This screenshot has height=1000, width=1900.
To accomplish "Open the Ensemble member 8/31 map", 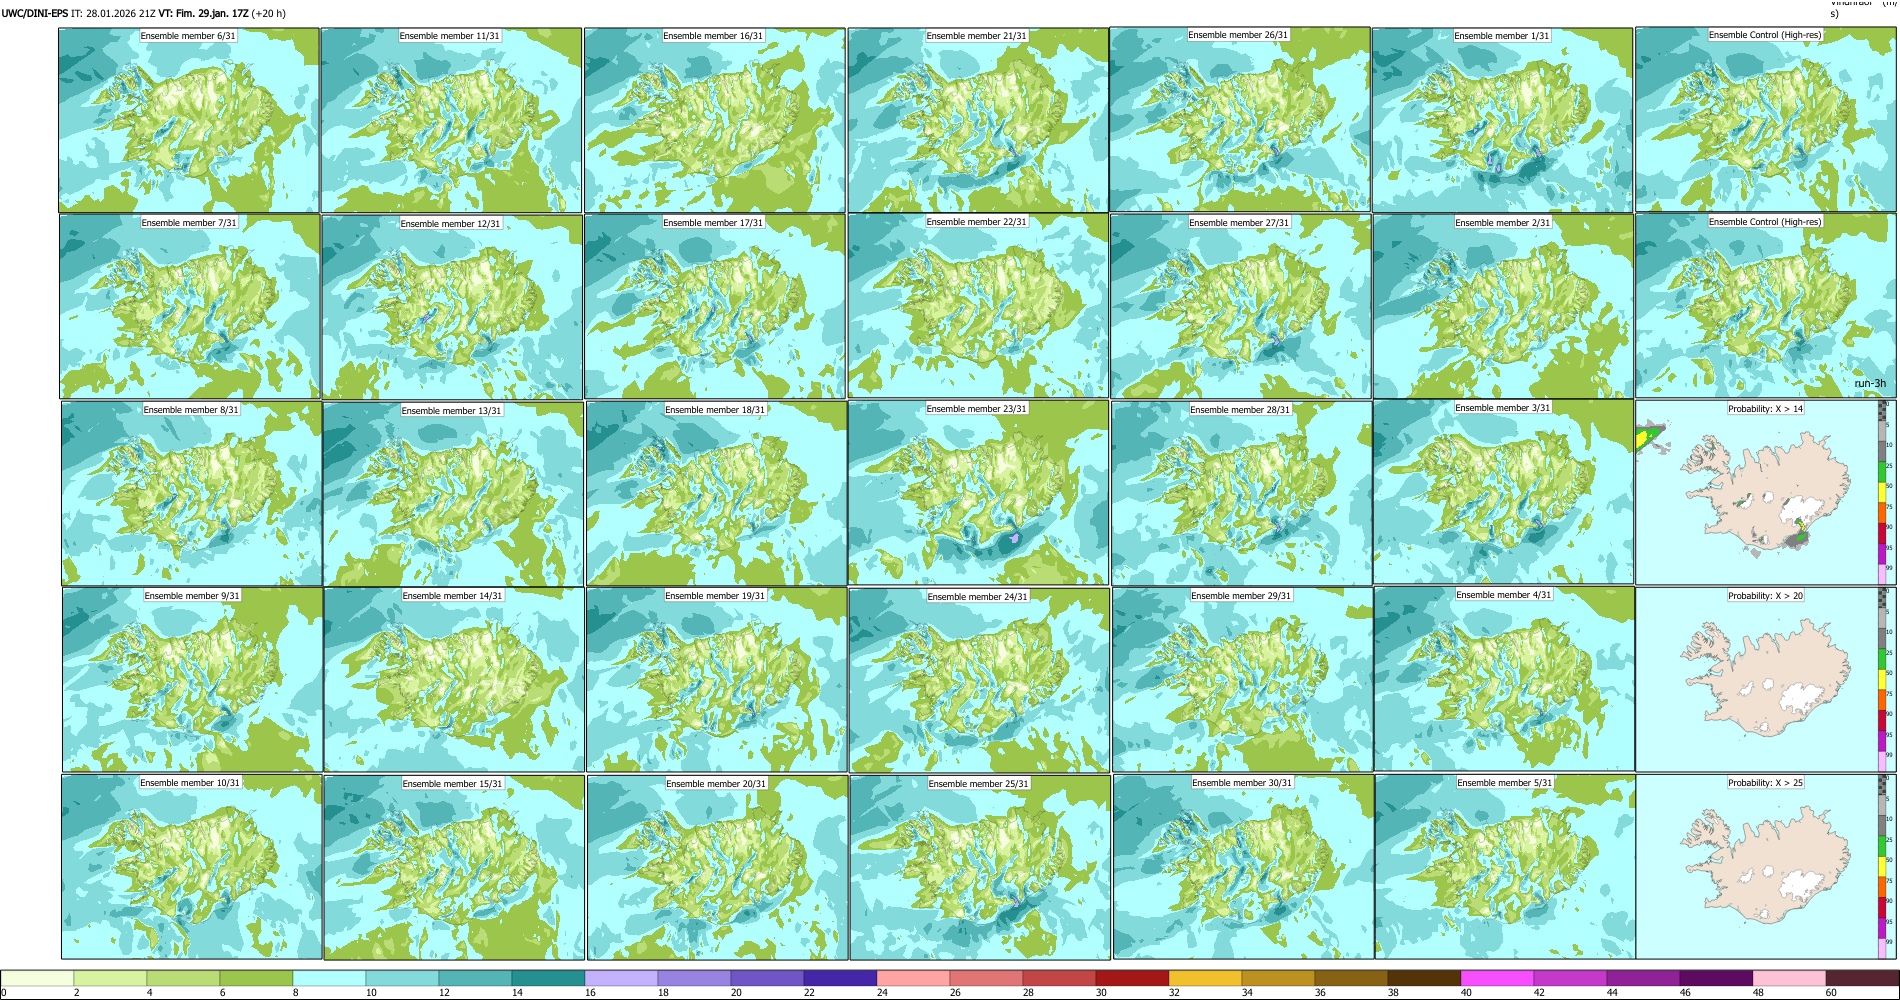I will pos(191,493).
